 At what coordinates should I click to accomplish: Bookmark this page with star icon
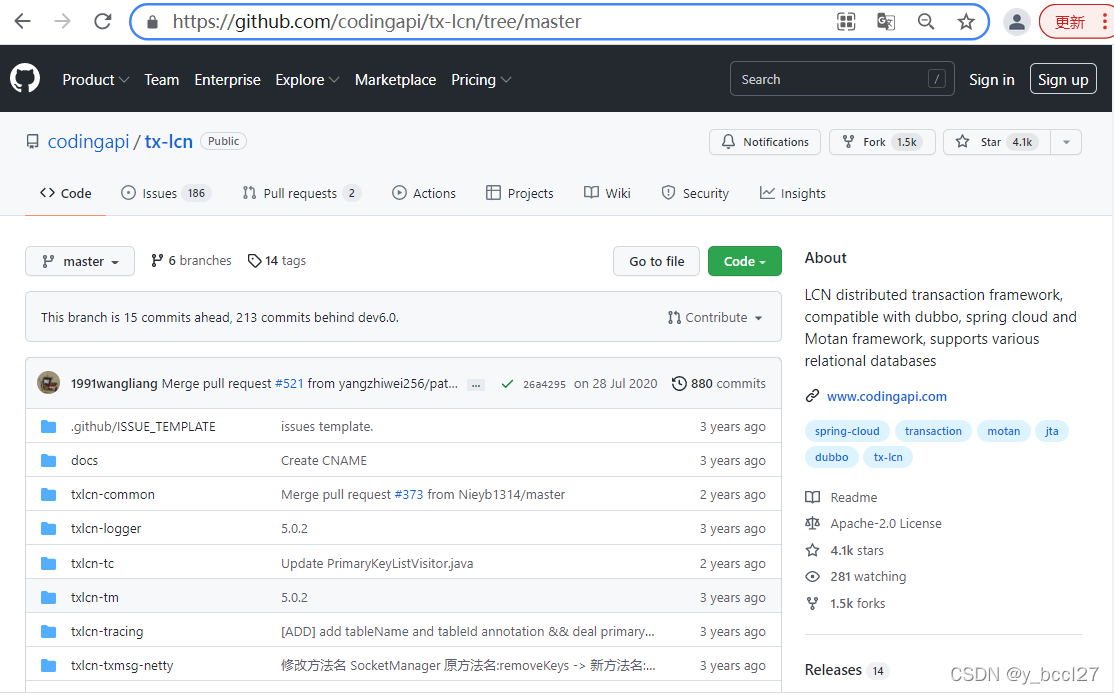coord(966,22)
